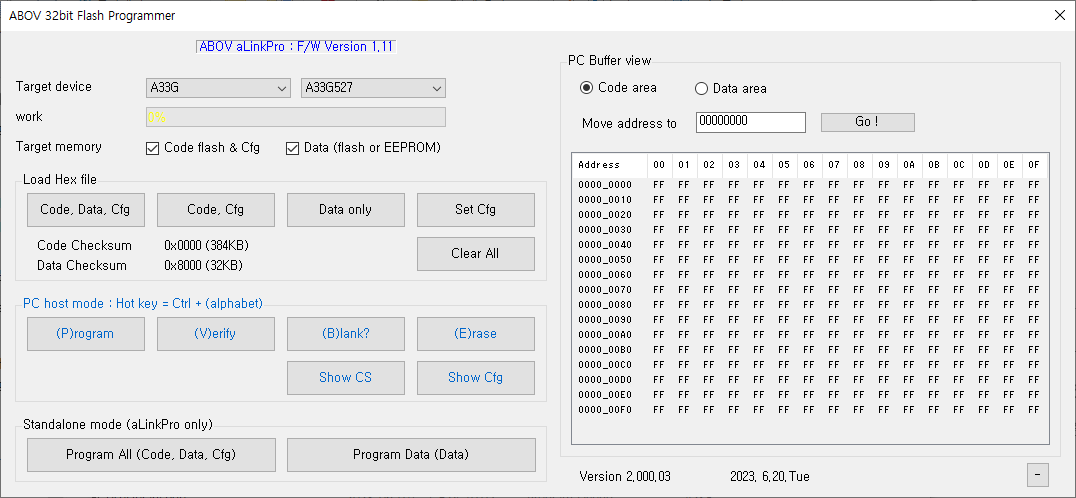The height and width of the screenshot is (498, 1076).
Task: Toggle the Code flash & Cfg checkbox
Action: pos(153,148)
